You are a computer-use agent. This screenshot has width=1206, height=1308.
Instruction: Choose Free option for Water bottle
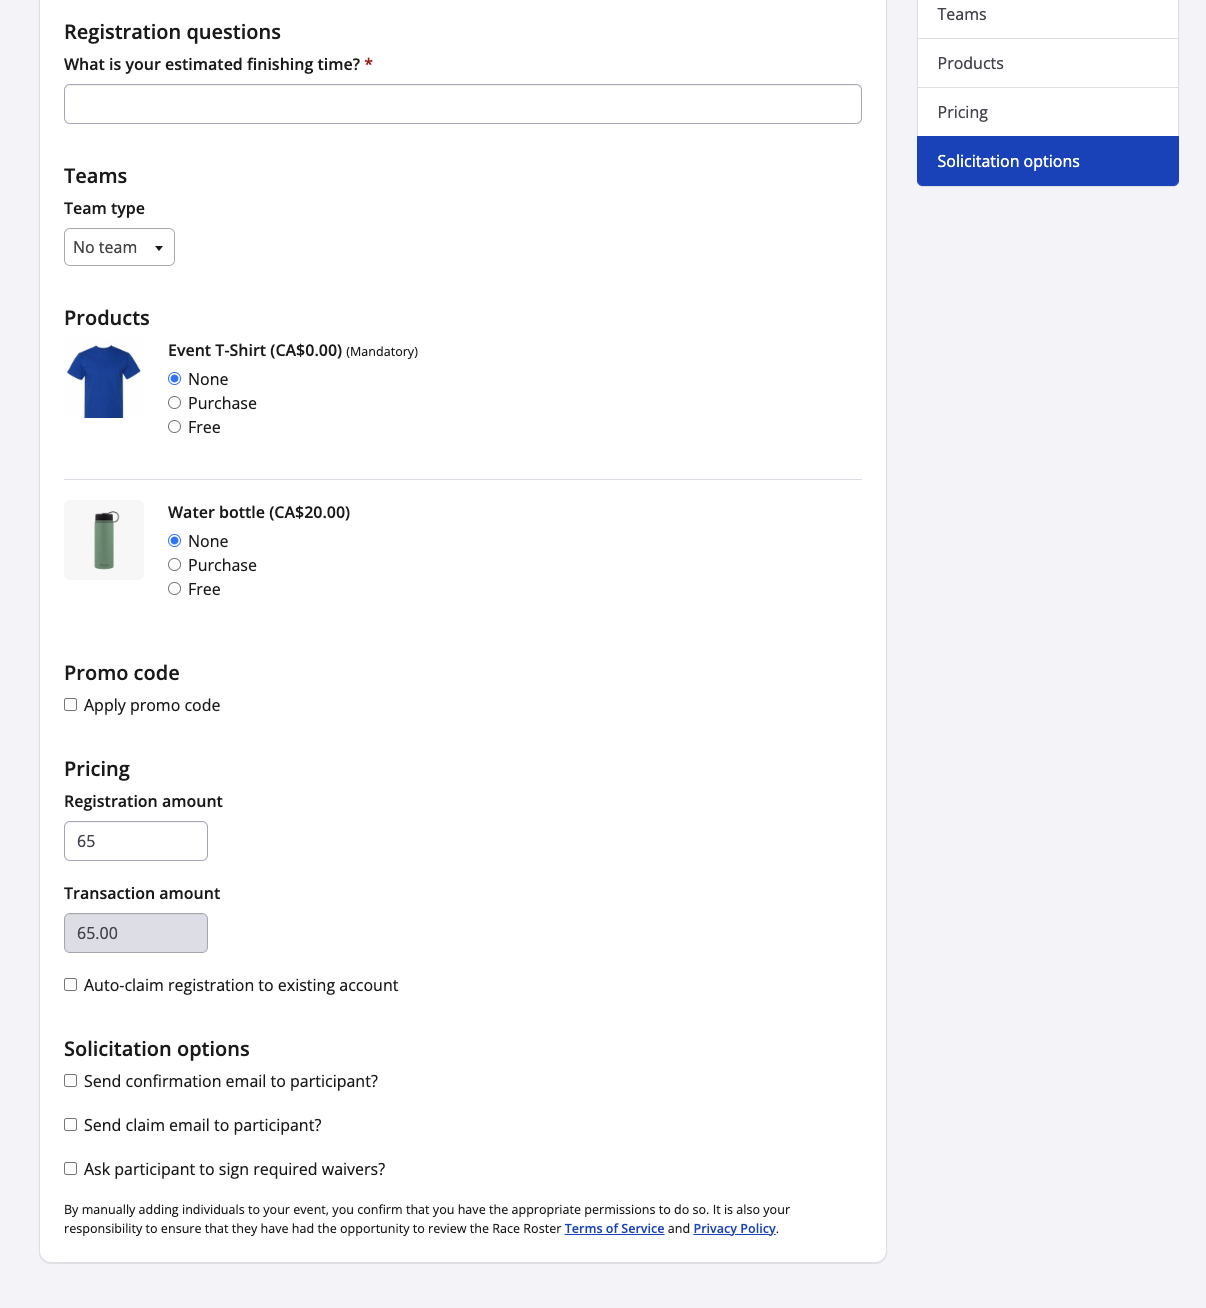tap(175, 589)
